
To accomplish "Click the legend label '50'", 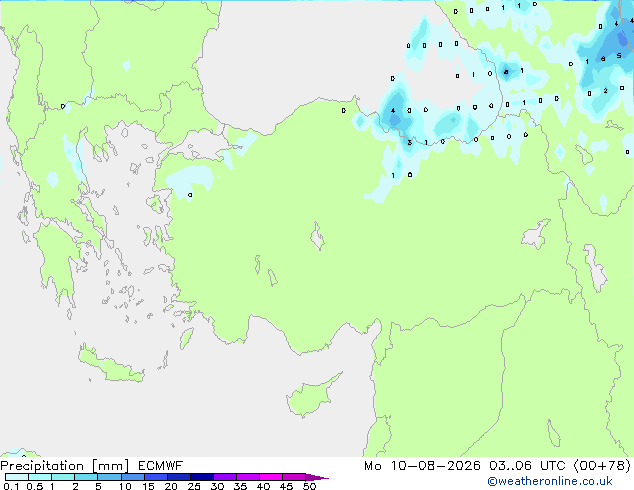I will point(310,486).
